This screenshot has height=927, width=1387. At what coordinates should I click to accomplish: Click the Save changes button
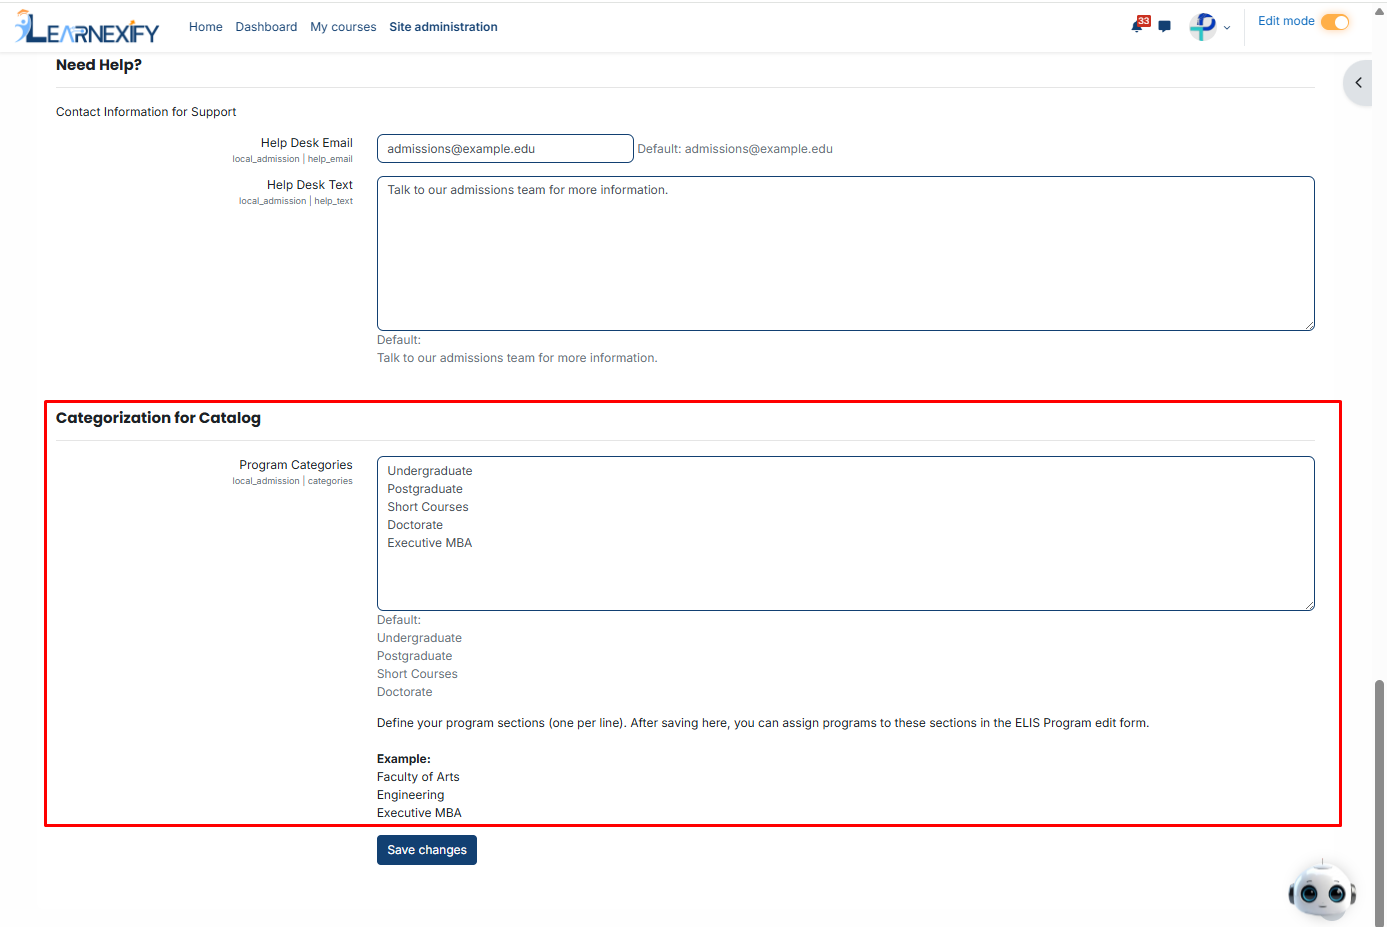point(427,850)
